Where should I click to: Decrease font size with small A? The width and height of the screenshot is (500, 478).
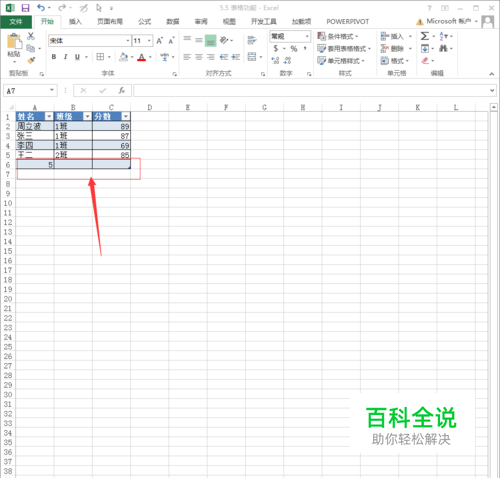coord(171,41)
